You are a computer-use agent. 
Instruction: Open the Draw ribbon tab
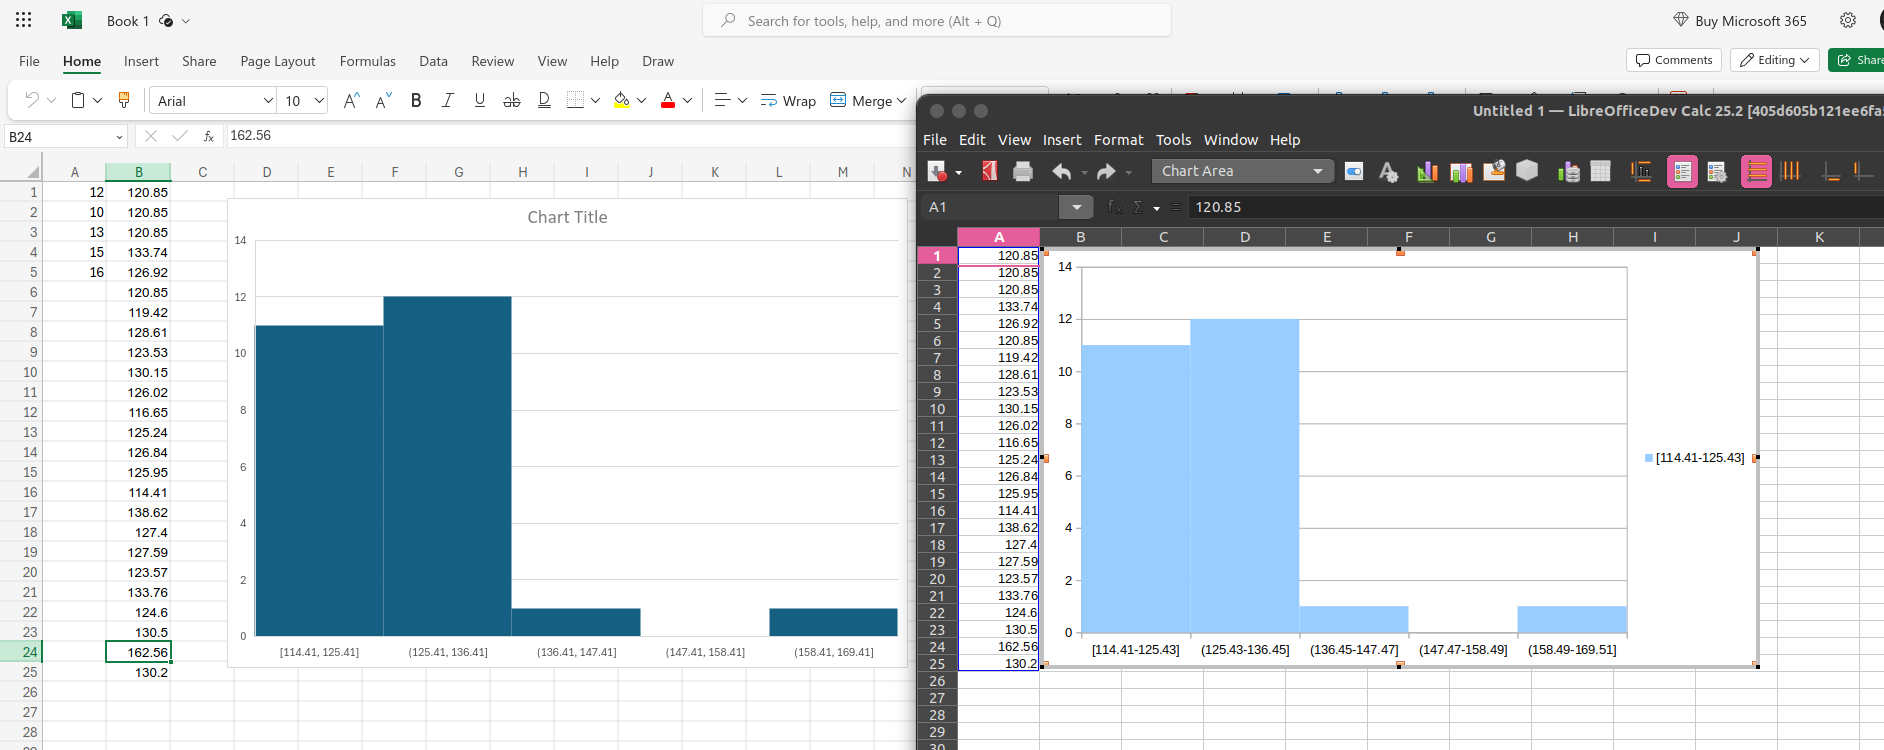(x=658, y=61)
